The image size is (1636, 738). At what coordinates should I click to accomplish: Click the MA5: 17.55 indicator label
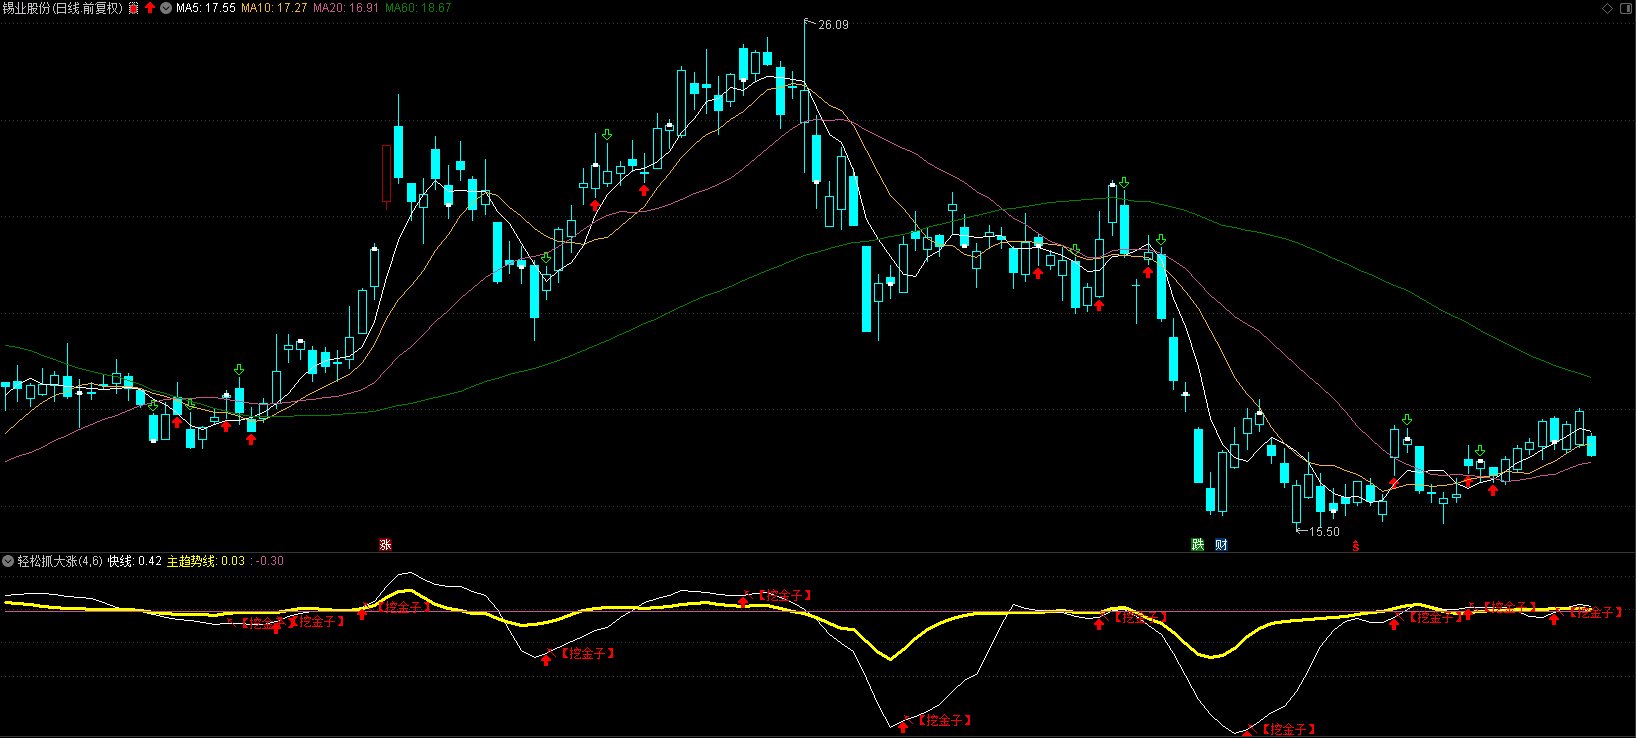(206, 8)
